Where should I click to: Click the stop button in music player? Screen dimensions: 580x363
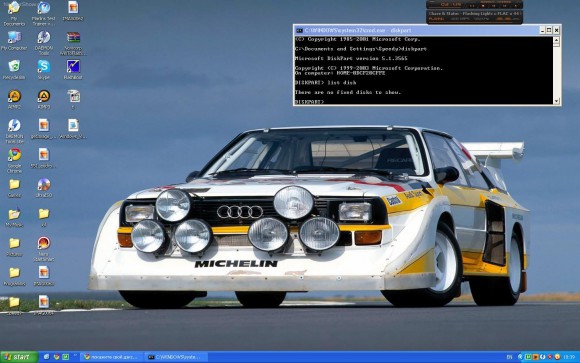(x=483, y=6)
